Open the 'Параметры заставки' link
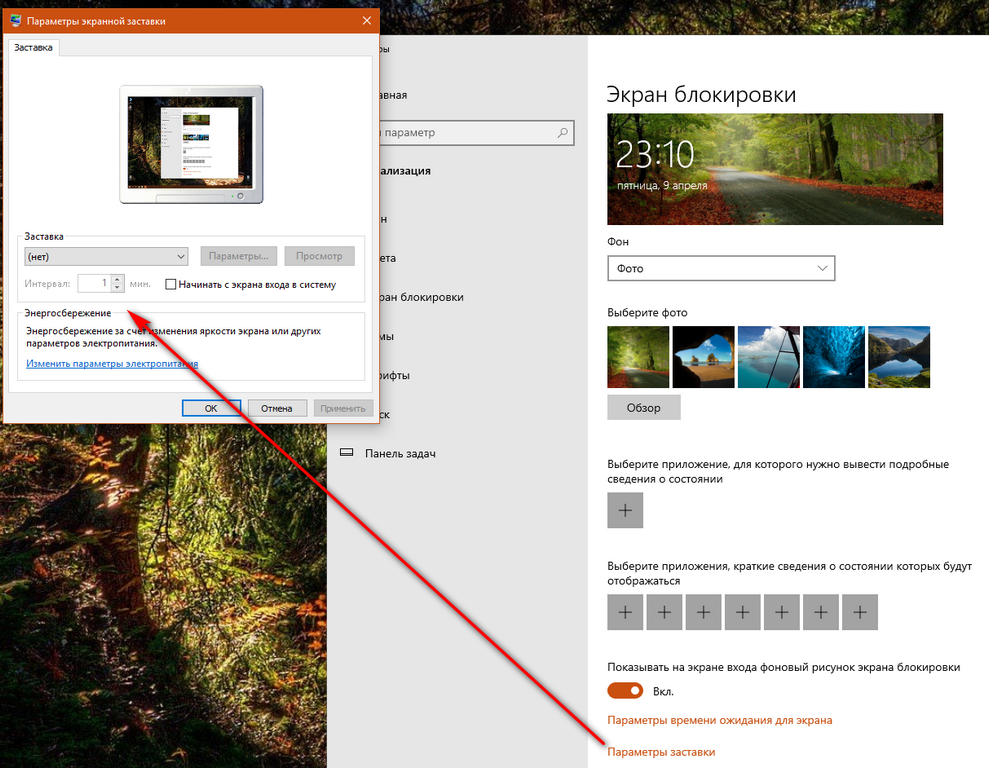This screenshot has height=768, width=989. click(x=661, y=752)
